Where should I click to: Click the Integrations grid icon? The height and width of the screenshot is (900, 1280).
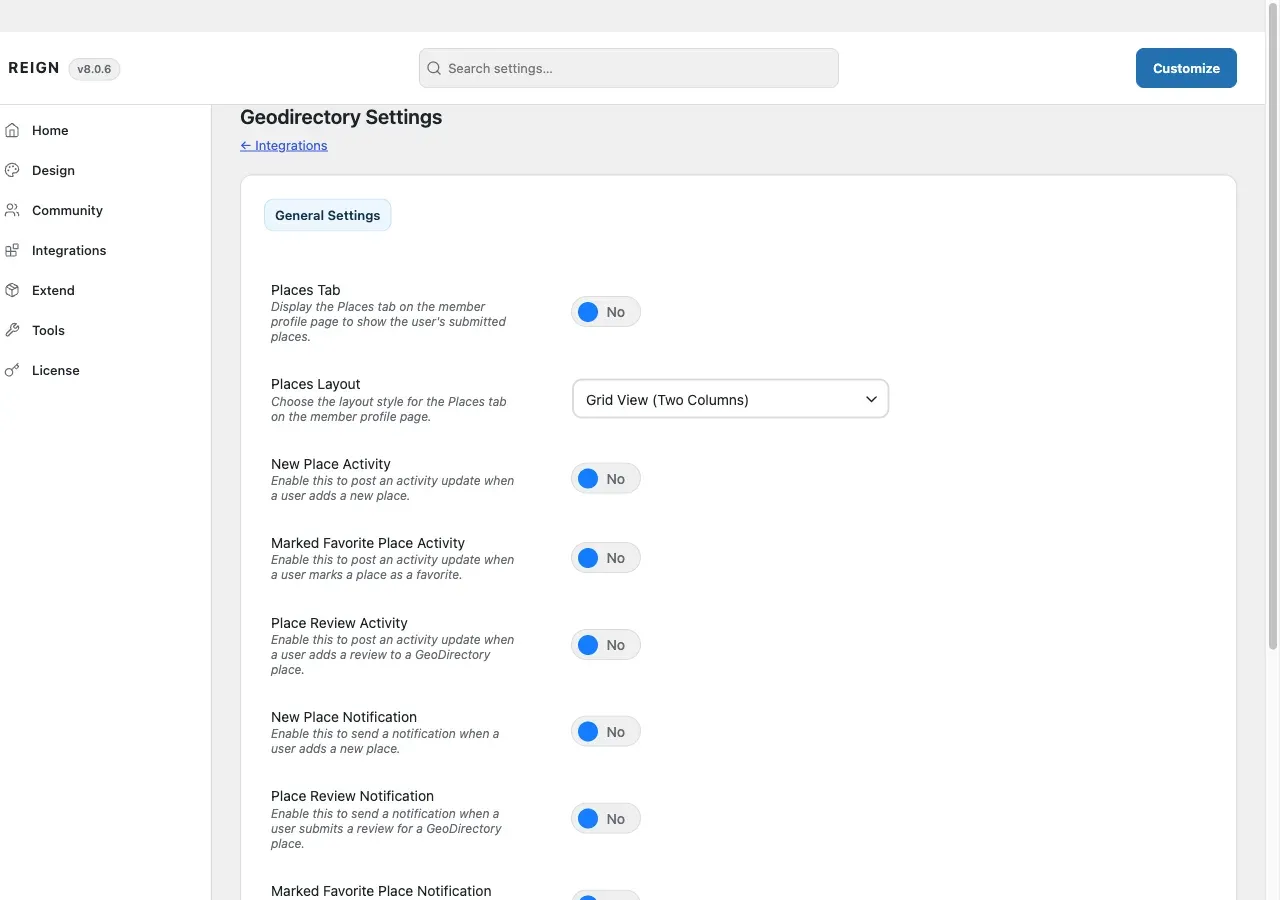(x=12, y=250)
